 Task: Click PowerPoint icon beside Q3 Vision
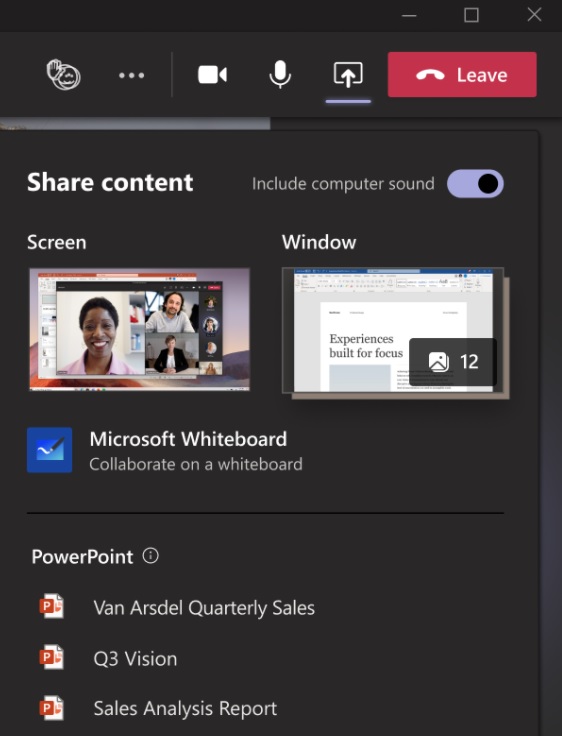[x=52, y=657]
